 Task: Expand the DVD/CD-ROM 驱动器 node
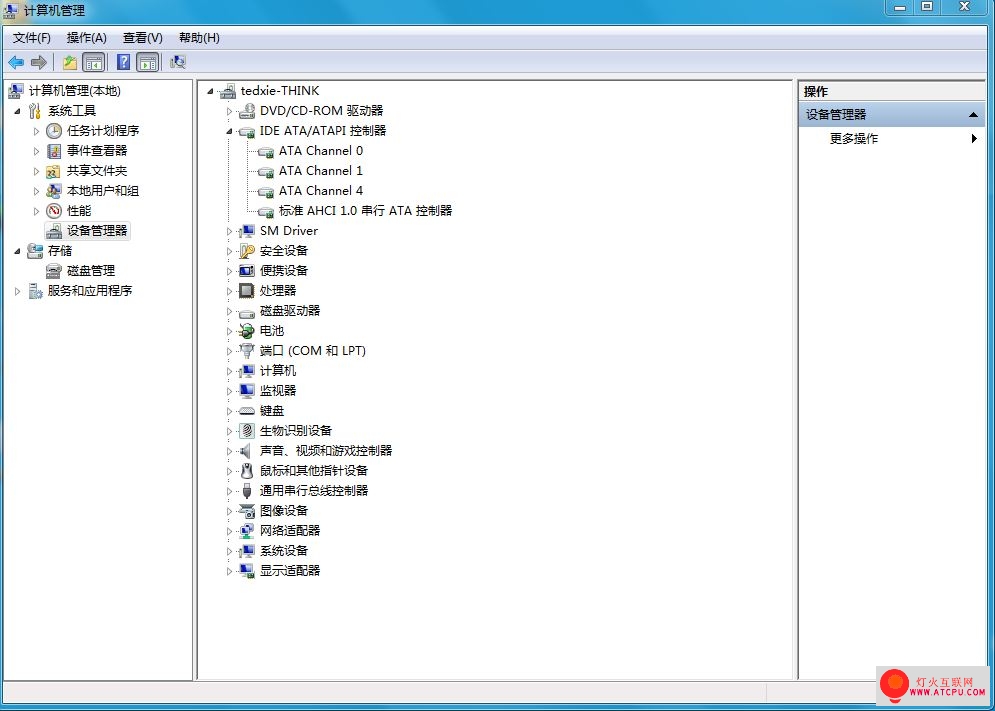click(x=230, y=112)
